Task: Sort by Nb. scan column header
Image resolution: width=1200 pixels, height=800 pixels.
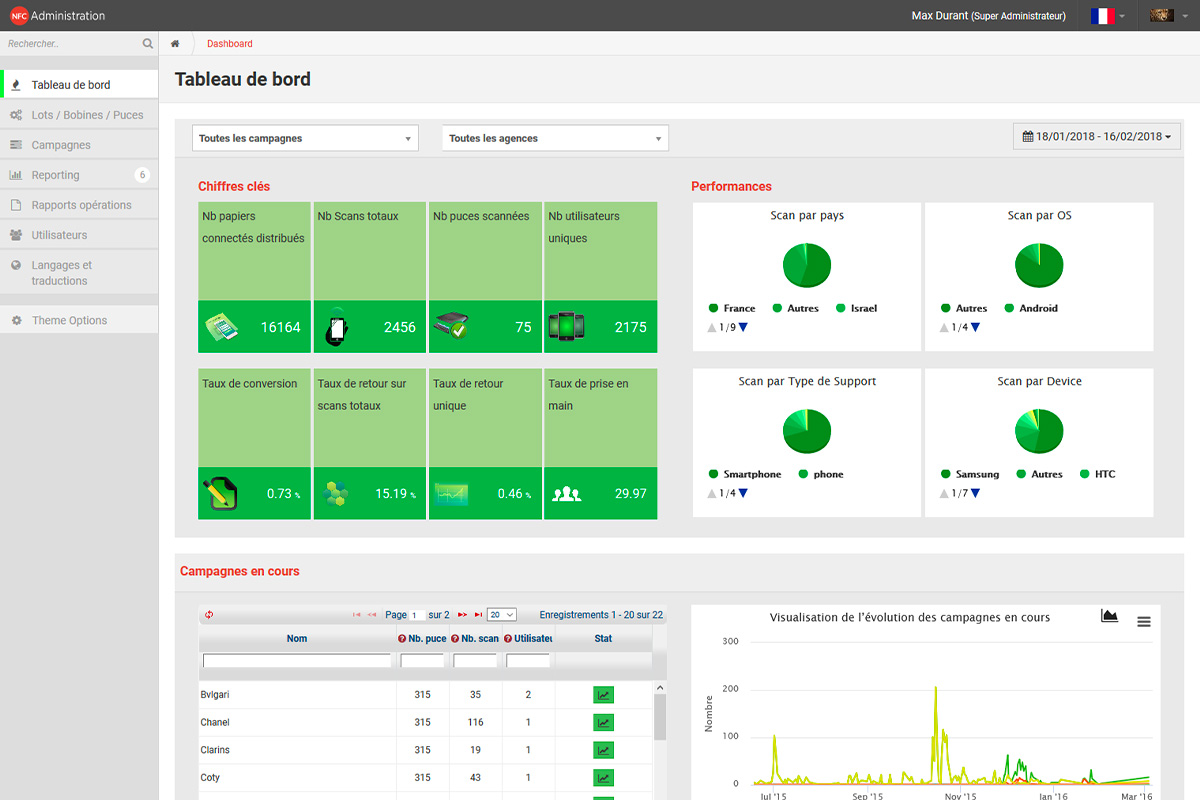Action: click(475, 638)
